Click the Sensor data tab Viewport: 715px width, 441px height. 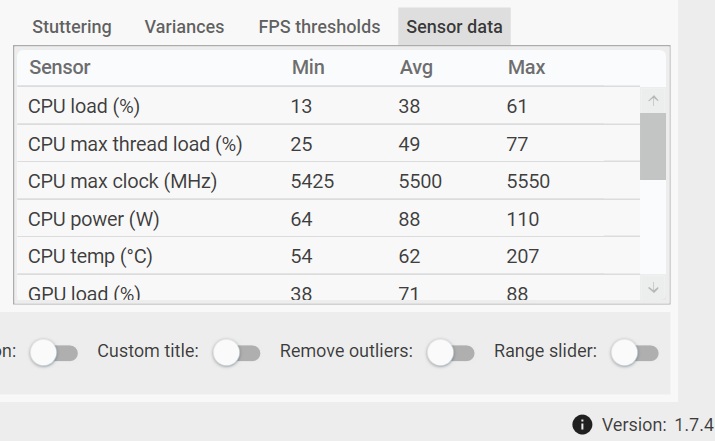[x=454, y=27]
